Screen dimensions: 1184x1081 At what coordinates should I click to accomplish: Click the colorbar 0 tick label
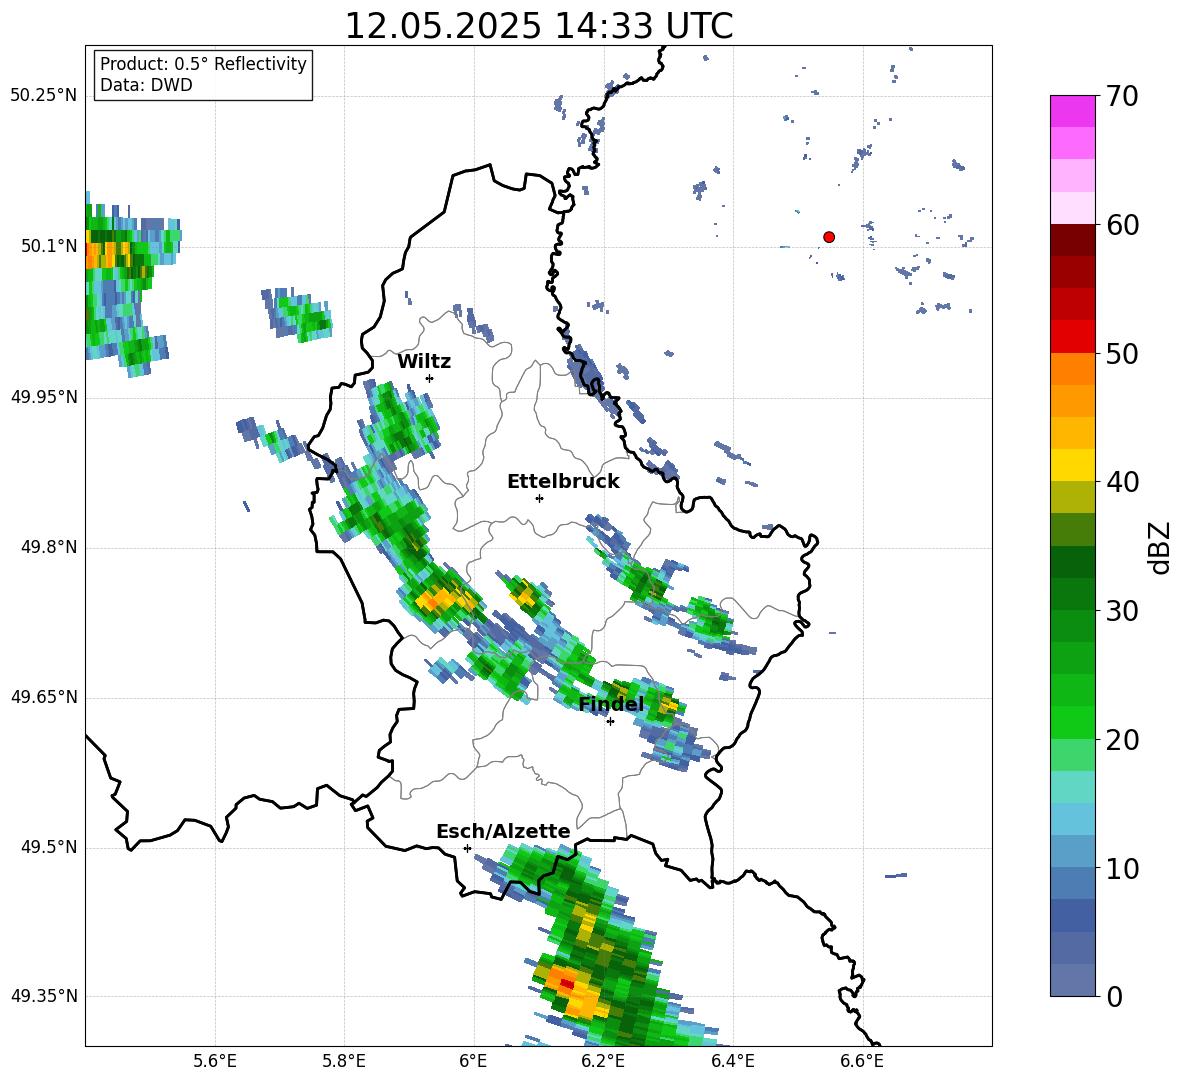tap(1114, 996)
